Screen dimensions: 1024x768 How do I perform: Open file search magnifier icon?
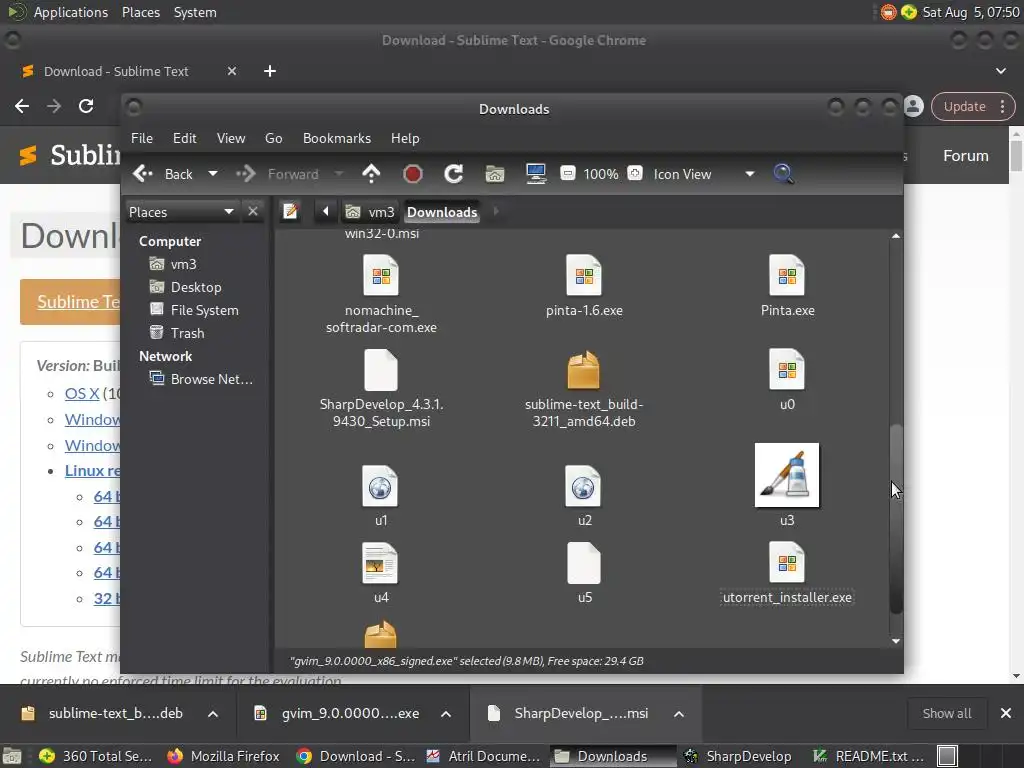[783, 174]
